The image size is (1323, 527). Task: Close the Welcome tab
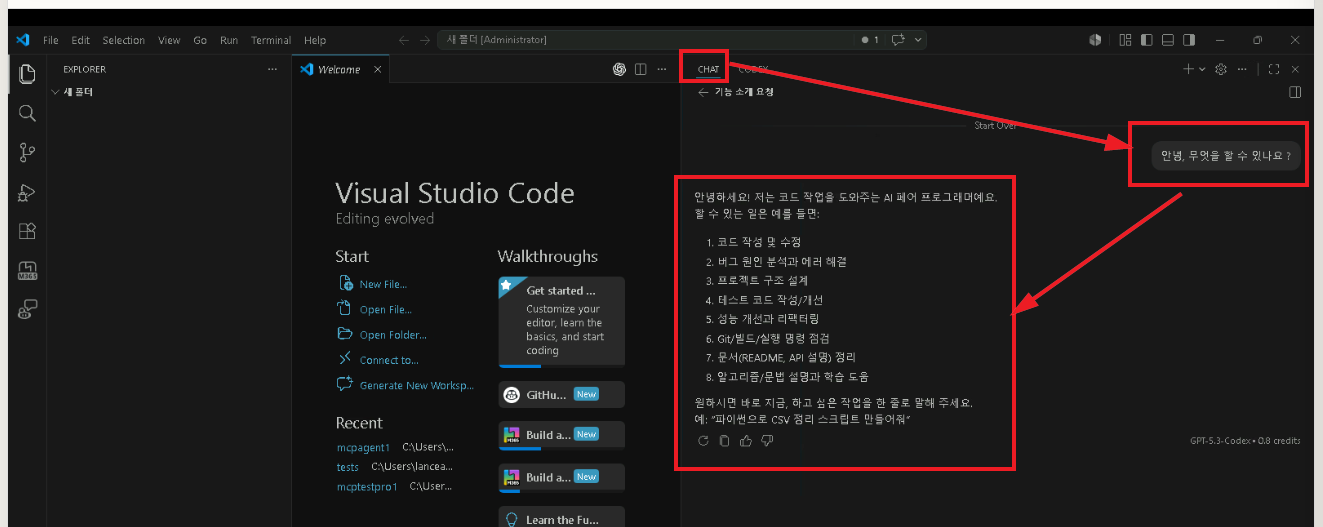tap(377, 69)
